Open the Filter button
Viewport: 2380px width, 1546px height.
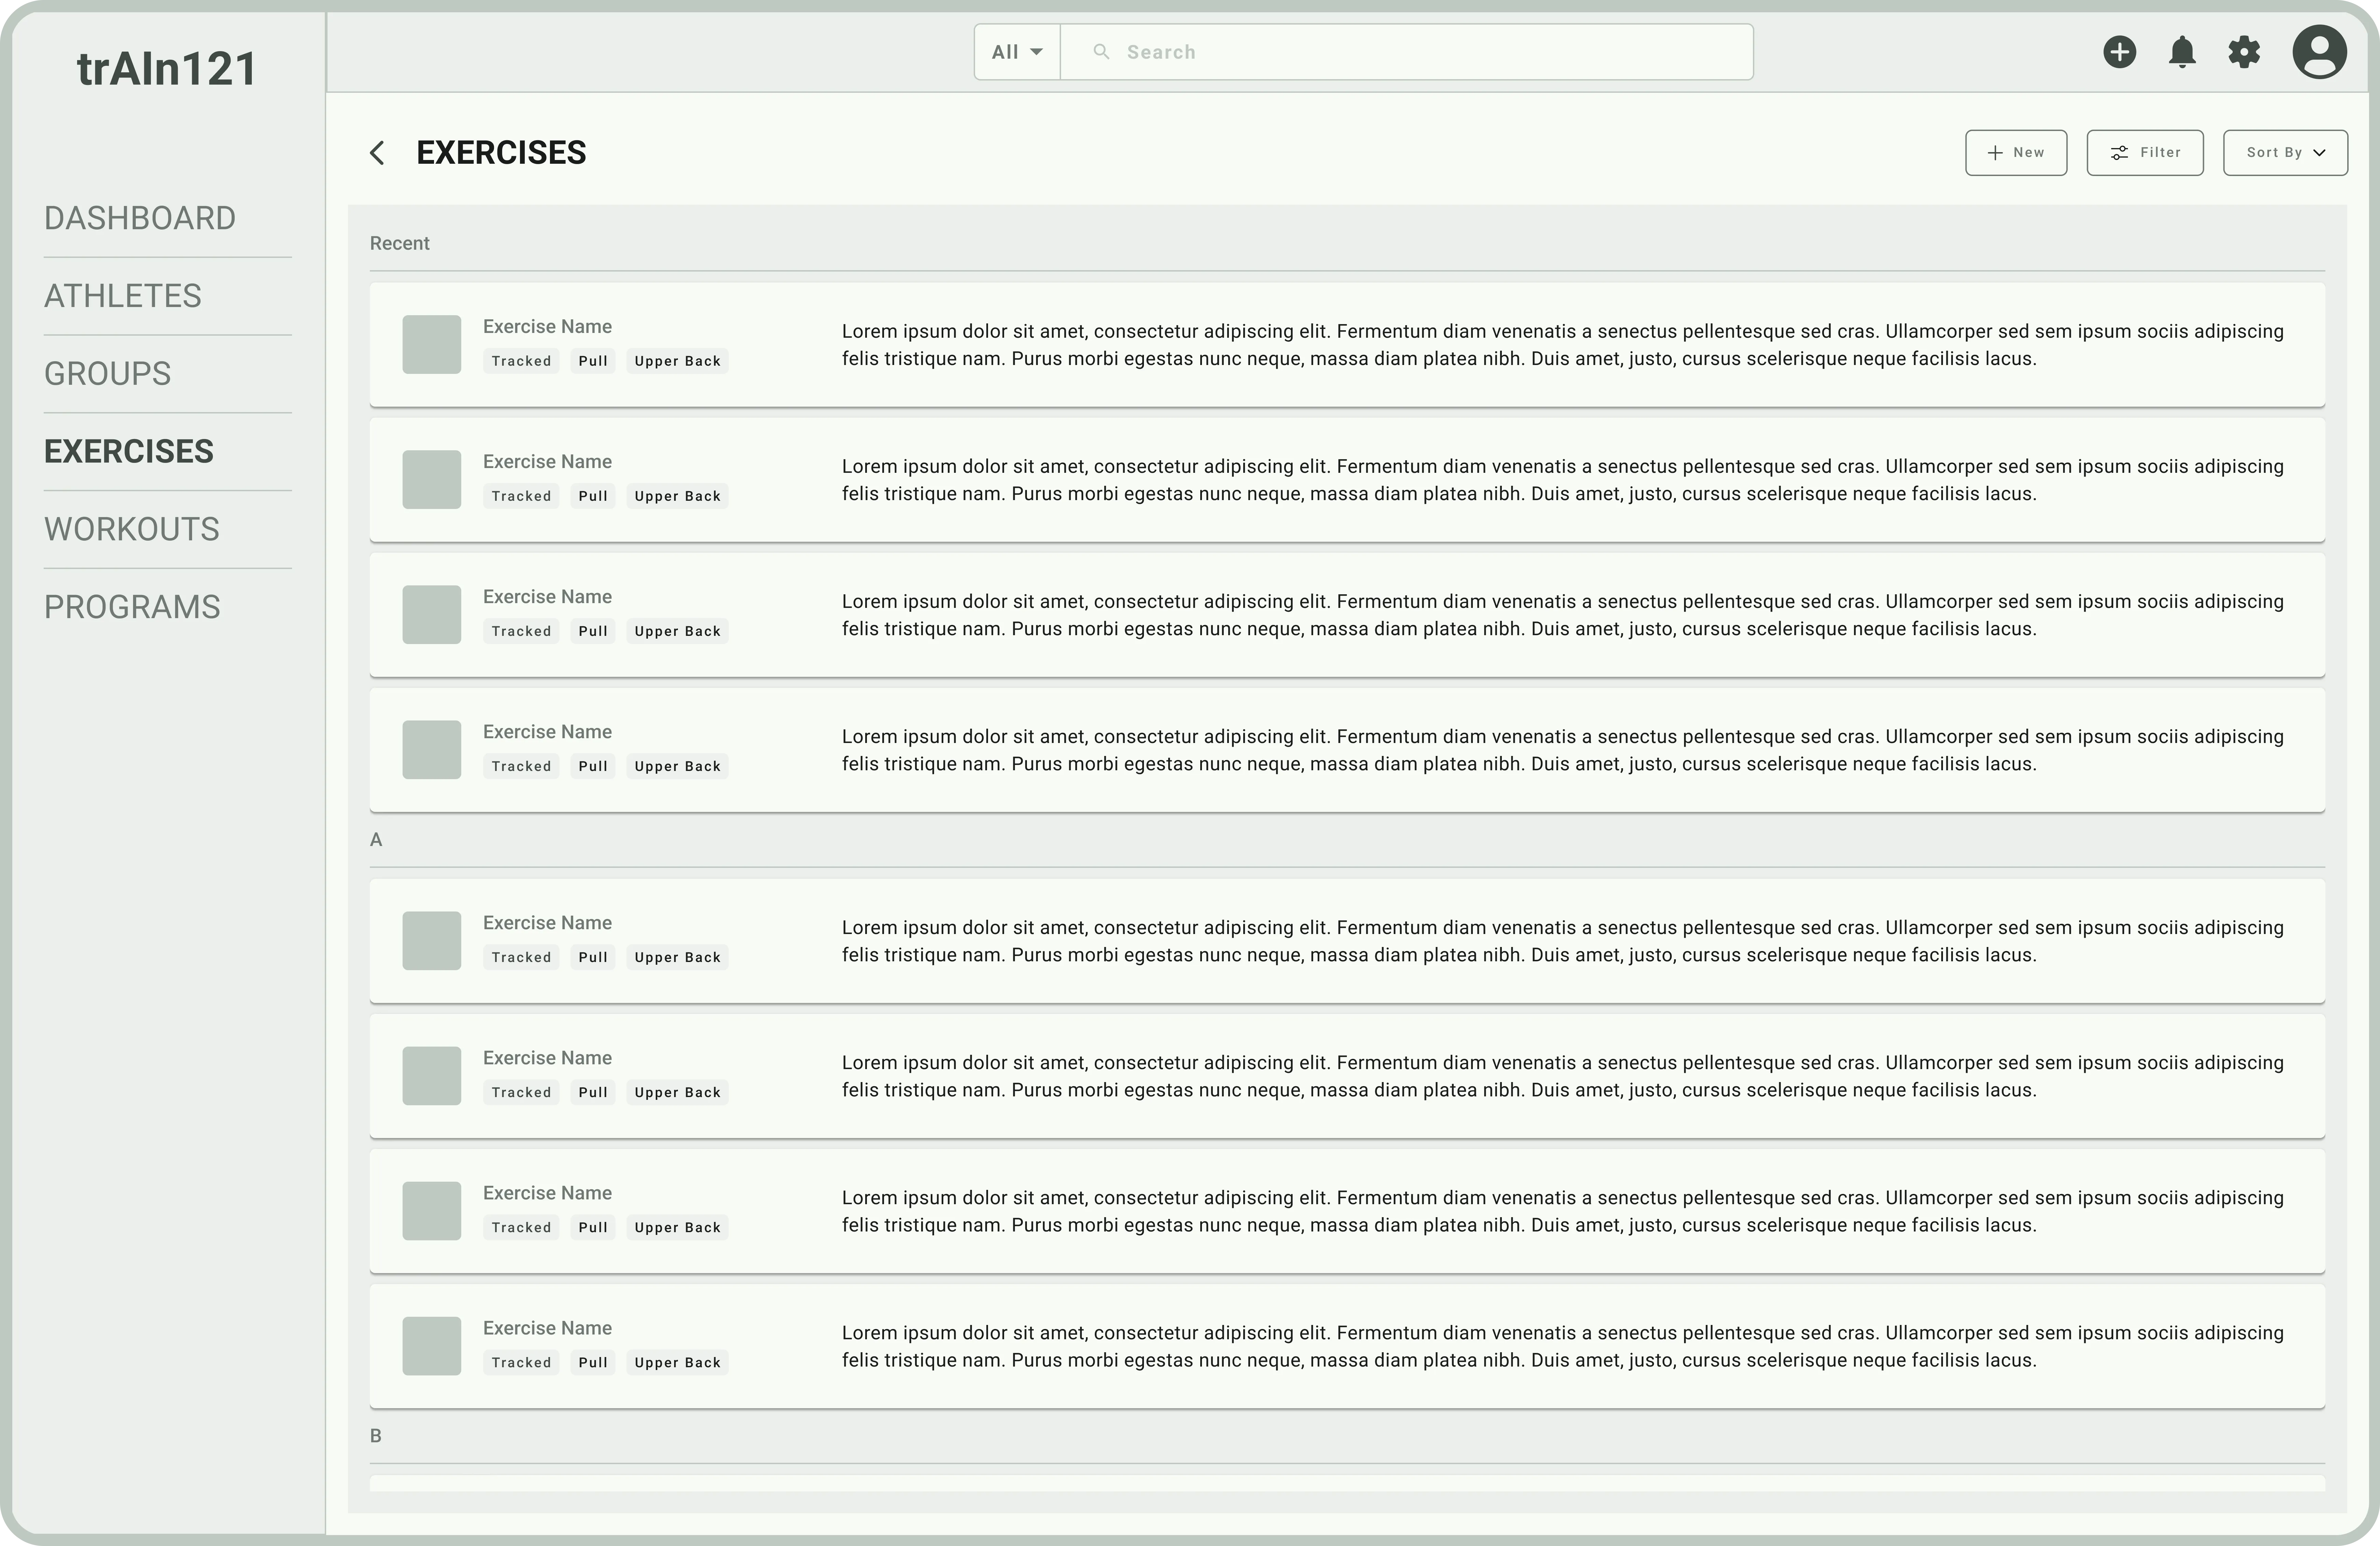2145,152
